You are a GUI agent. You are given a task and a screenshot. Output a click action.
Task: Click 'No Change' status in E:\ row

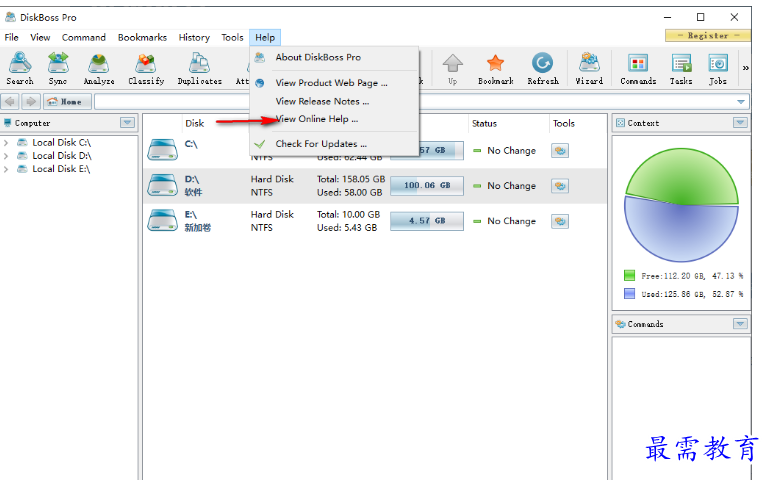click(511, 221)
